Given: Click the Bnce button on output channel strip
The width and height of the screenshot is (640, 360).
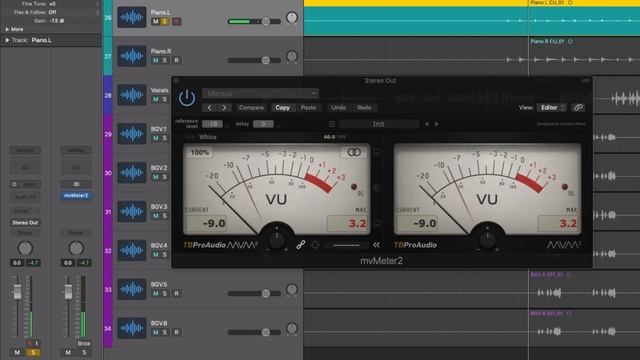Looking at the screenshot, I should [84, 344].
